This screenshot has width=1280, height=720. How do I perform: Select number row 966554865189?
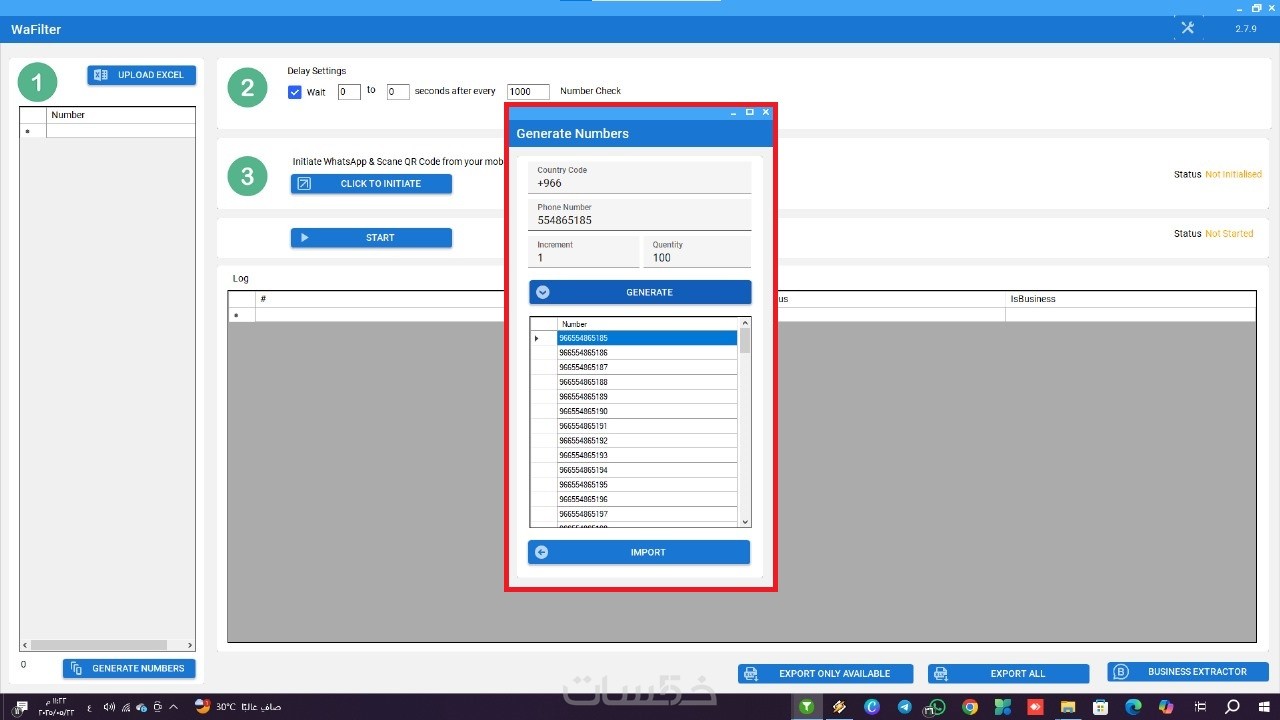point(647,397)
